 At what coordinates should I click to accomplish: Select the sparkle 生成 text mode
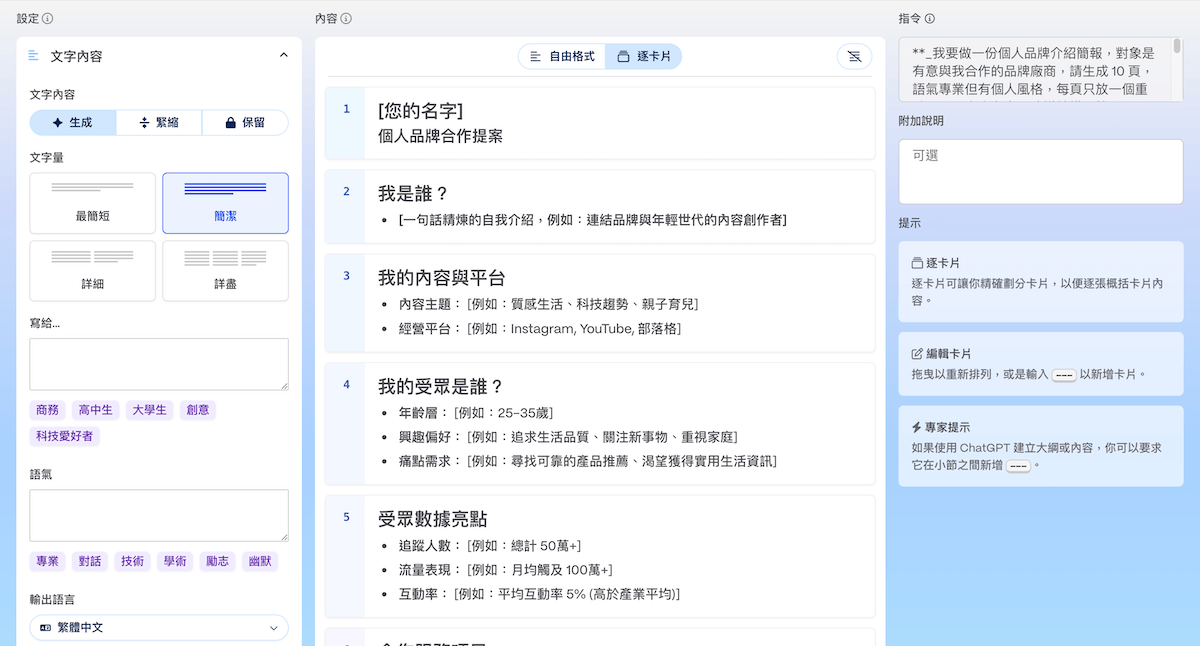[72, 122]
